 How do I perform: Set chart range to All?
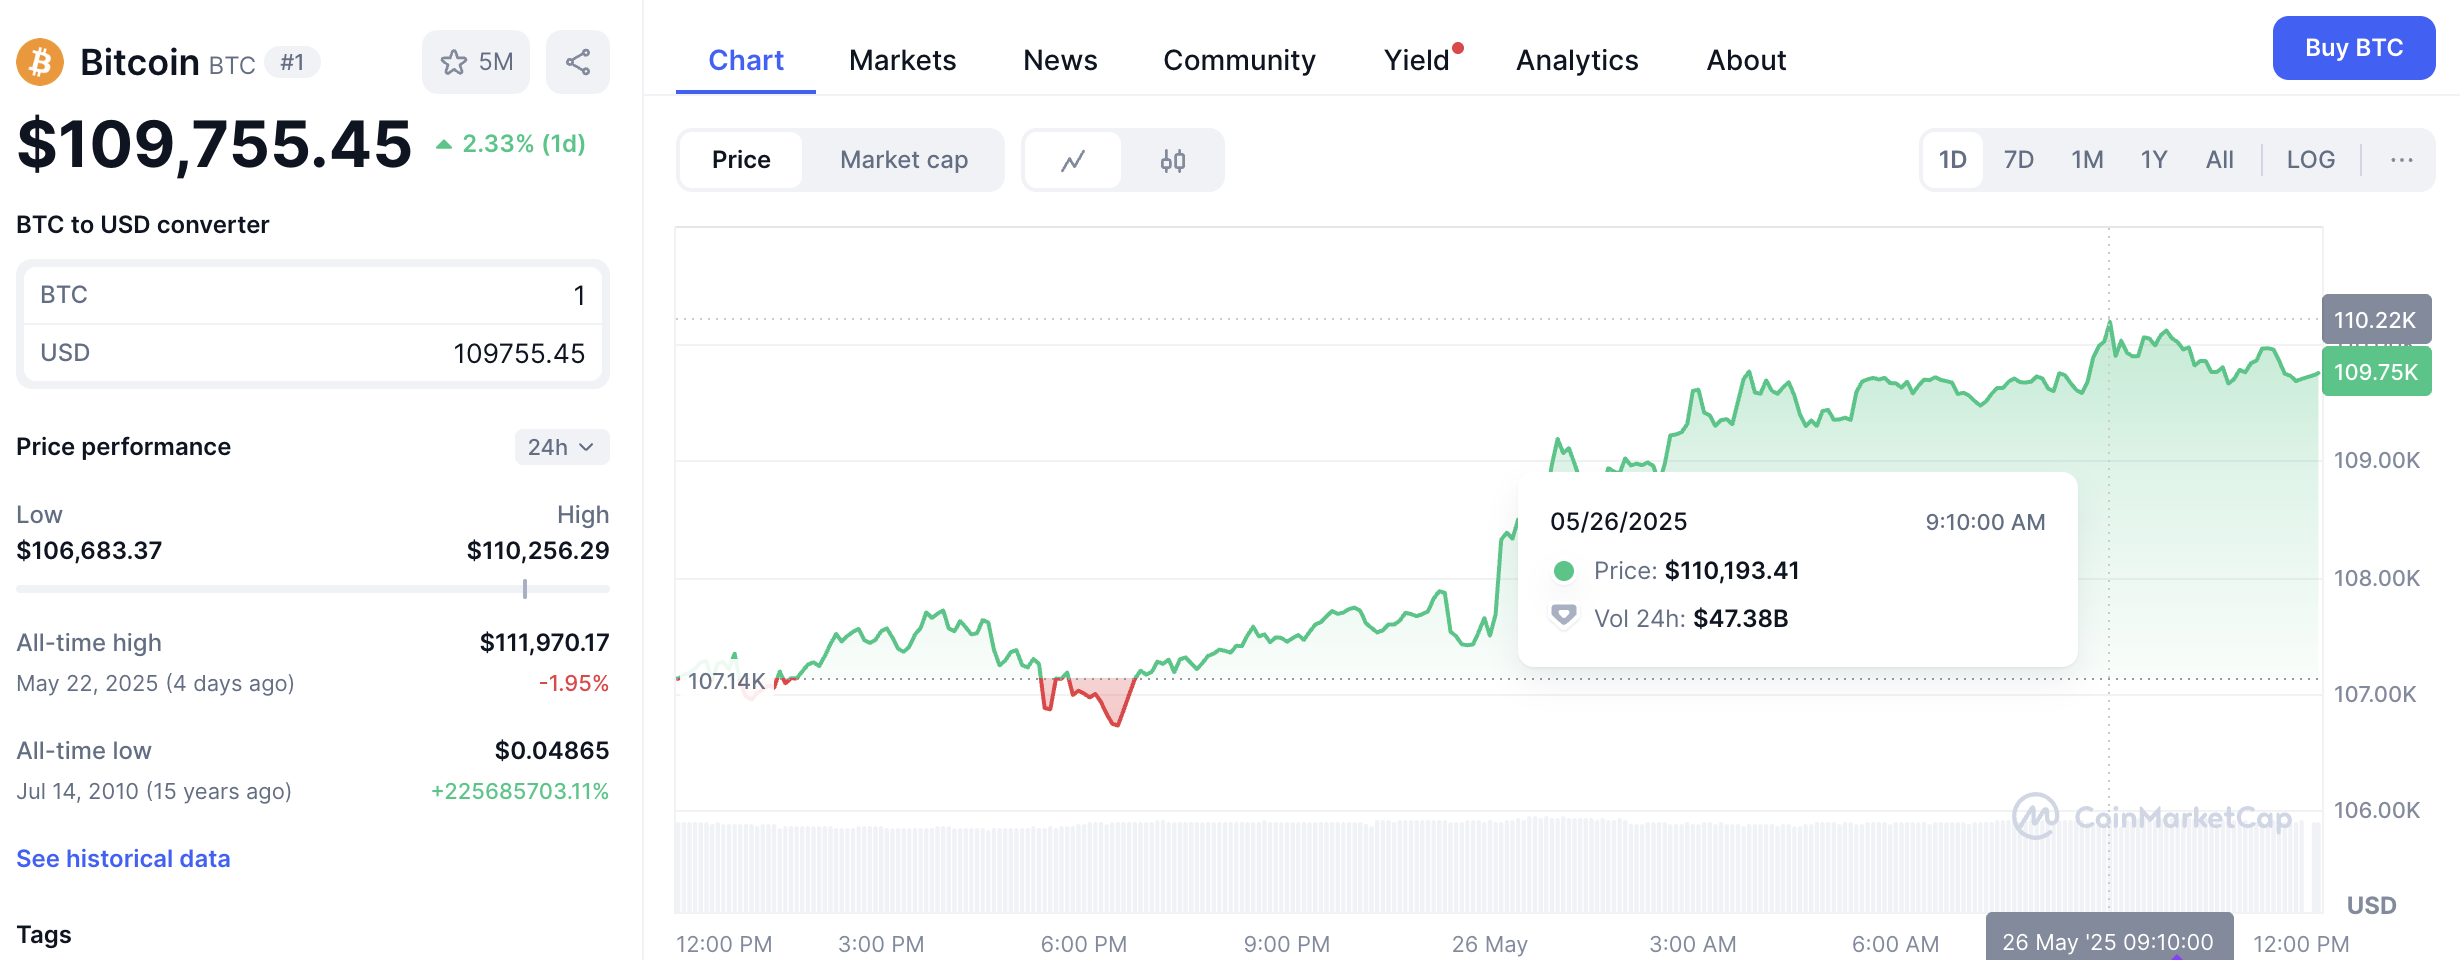[2219, 160]
